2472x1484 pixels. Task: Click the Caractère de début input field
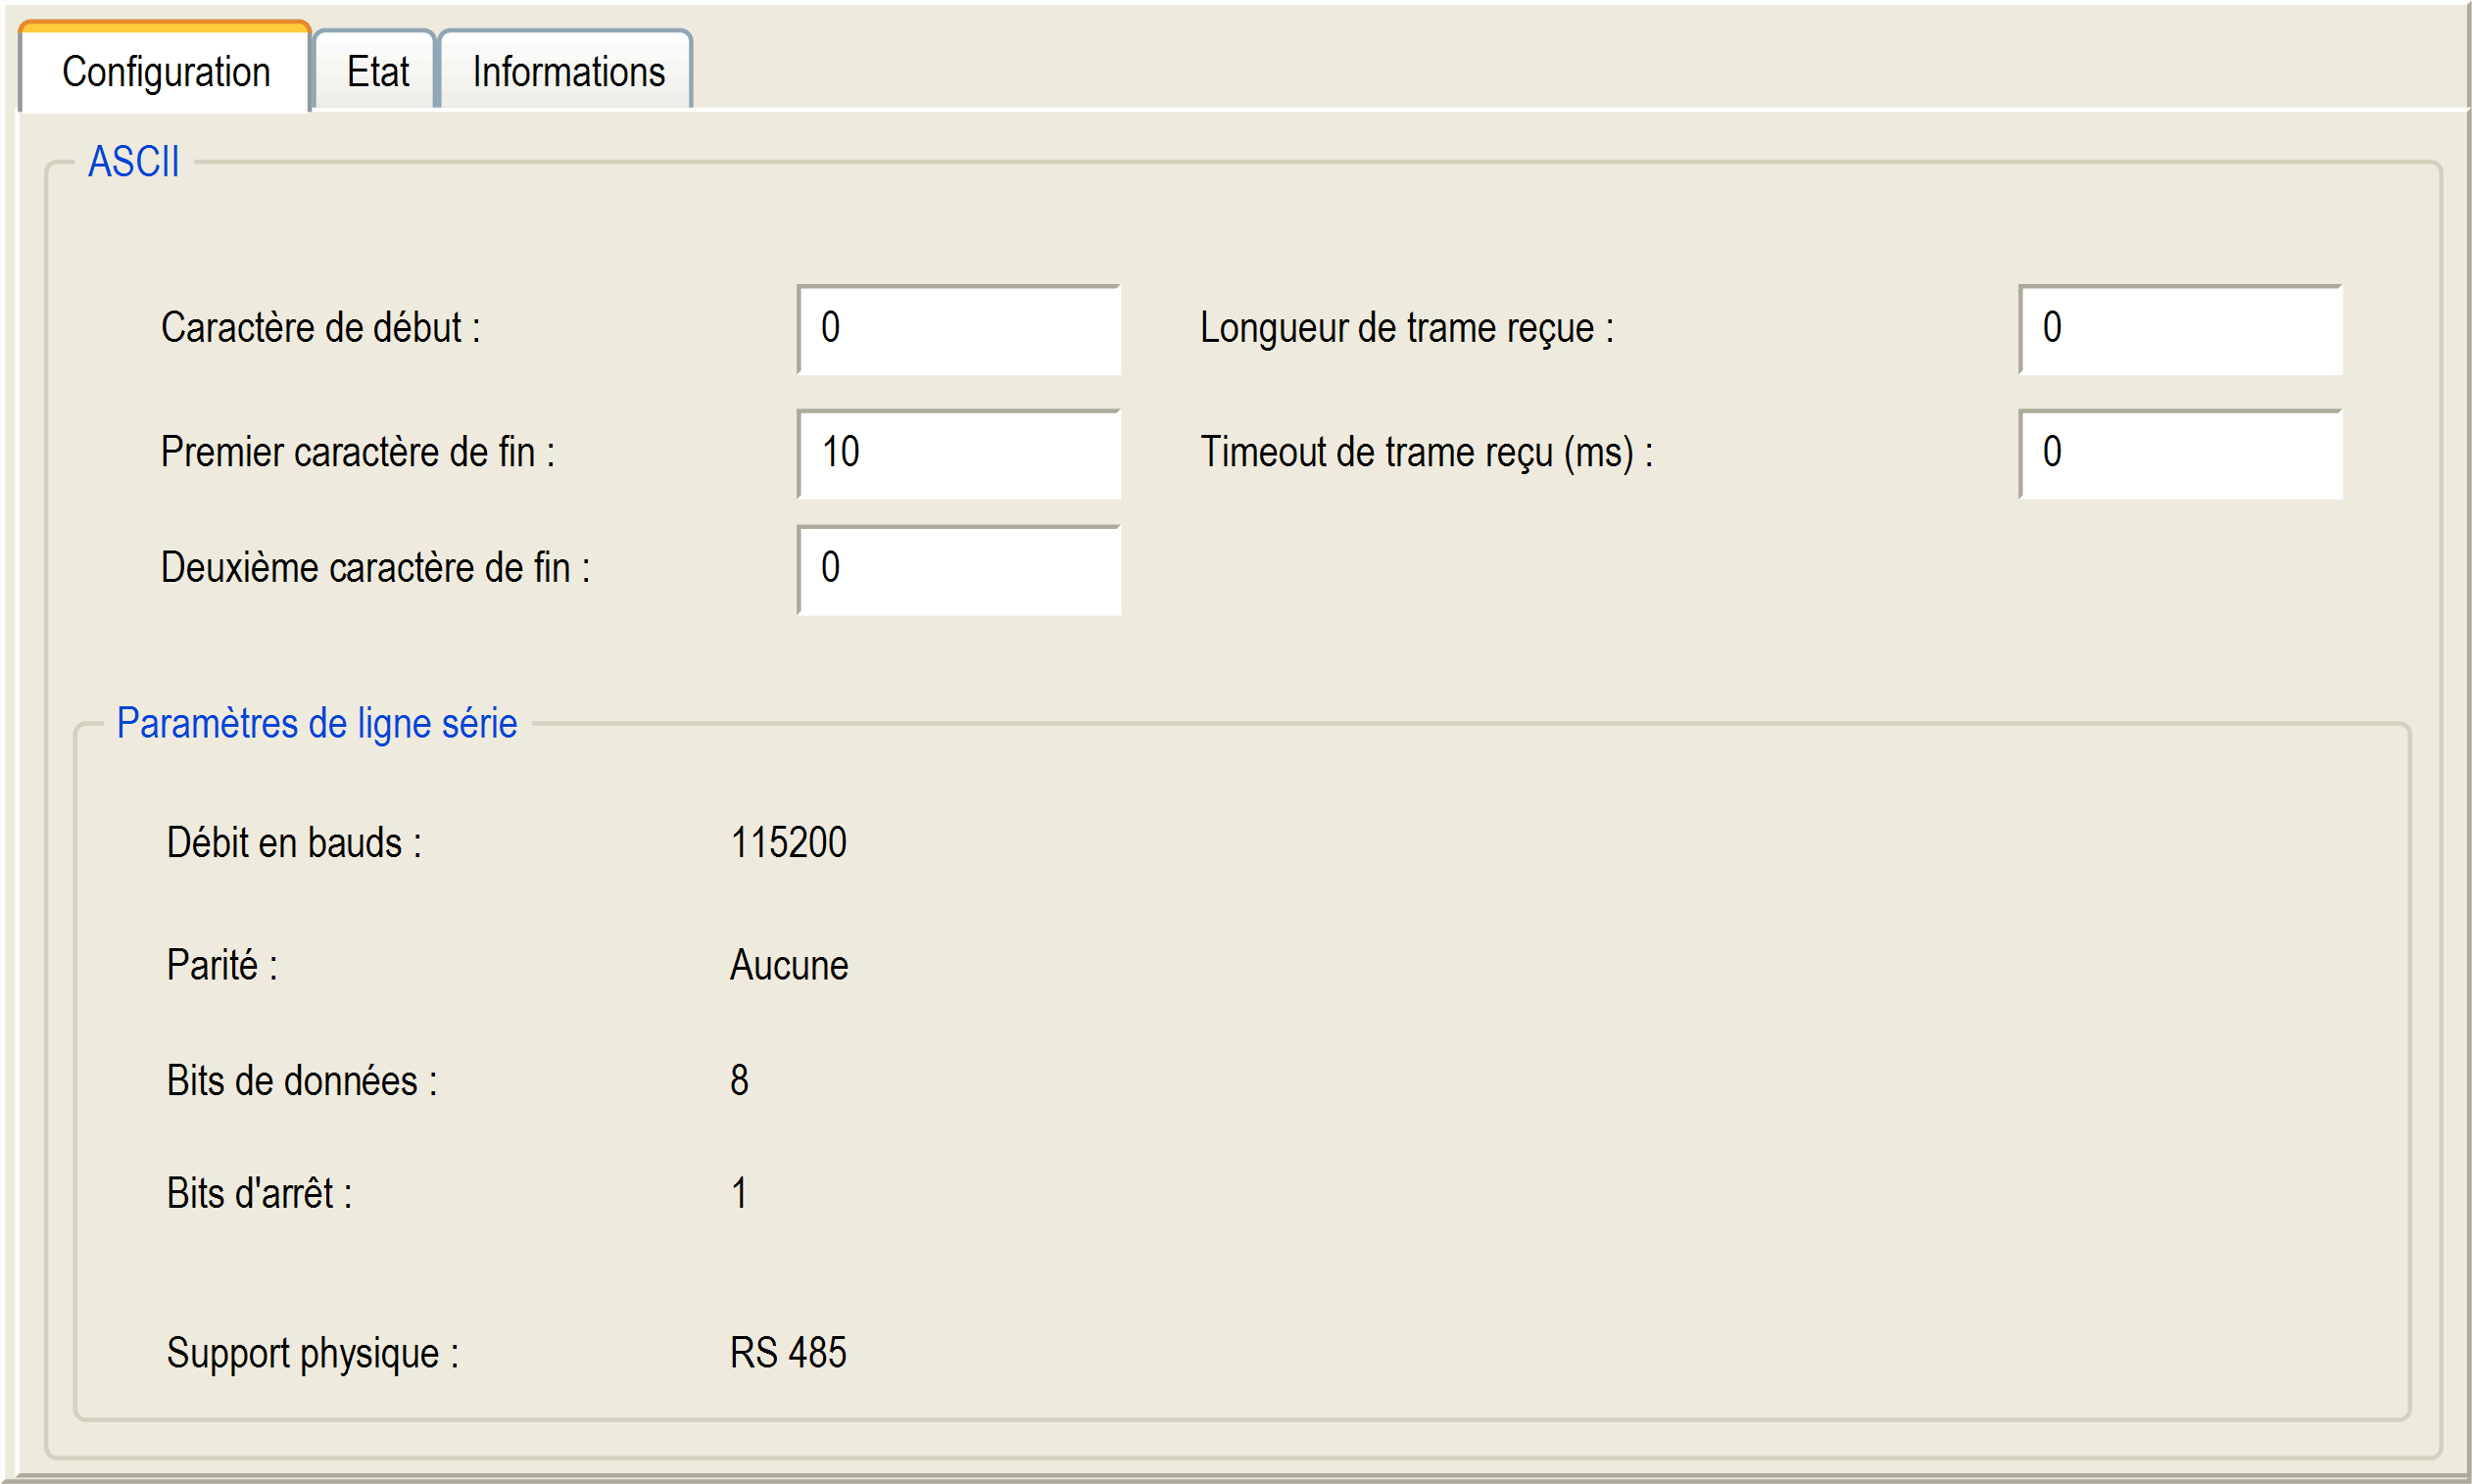(x=958, y=329)
